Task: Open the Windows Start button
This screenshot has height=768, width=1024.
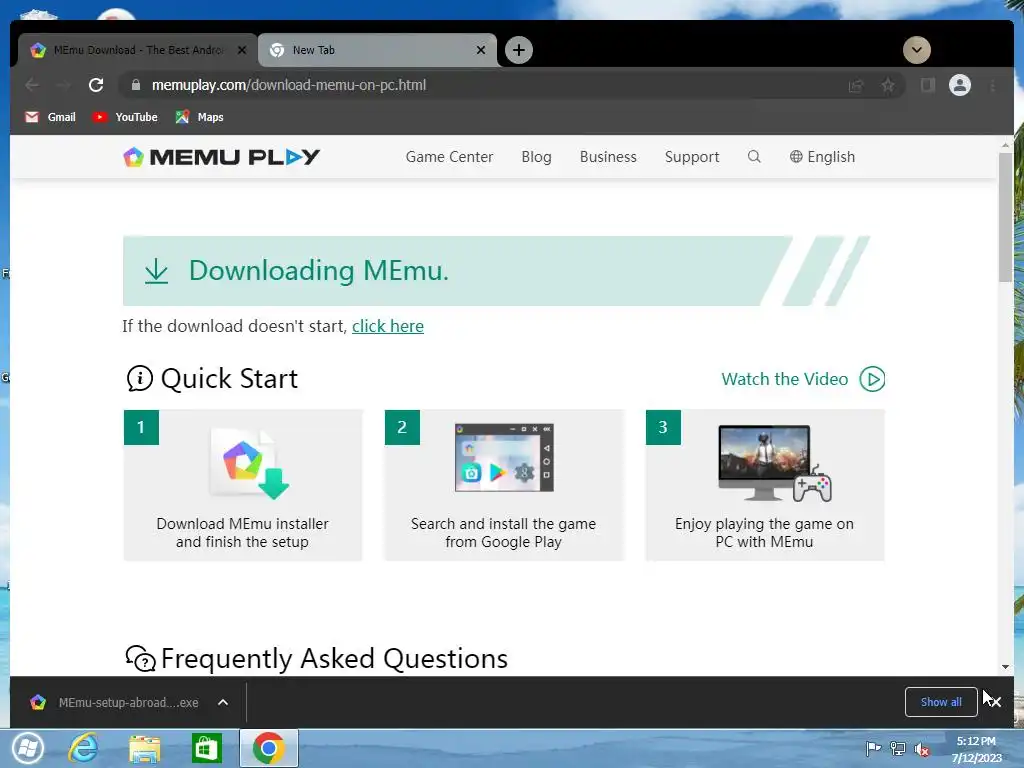Action: 27,748
